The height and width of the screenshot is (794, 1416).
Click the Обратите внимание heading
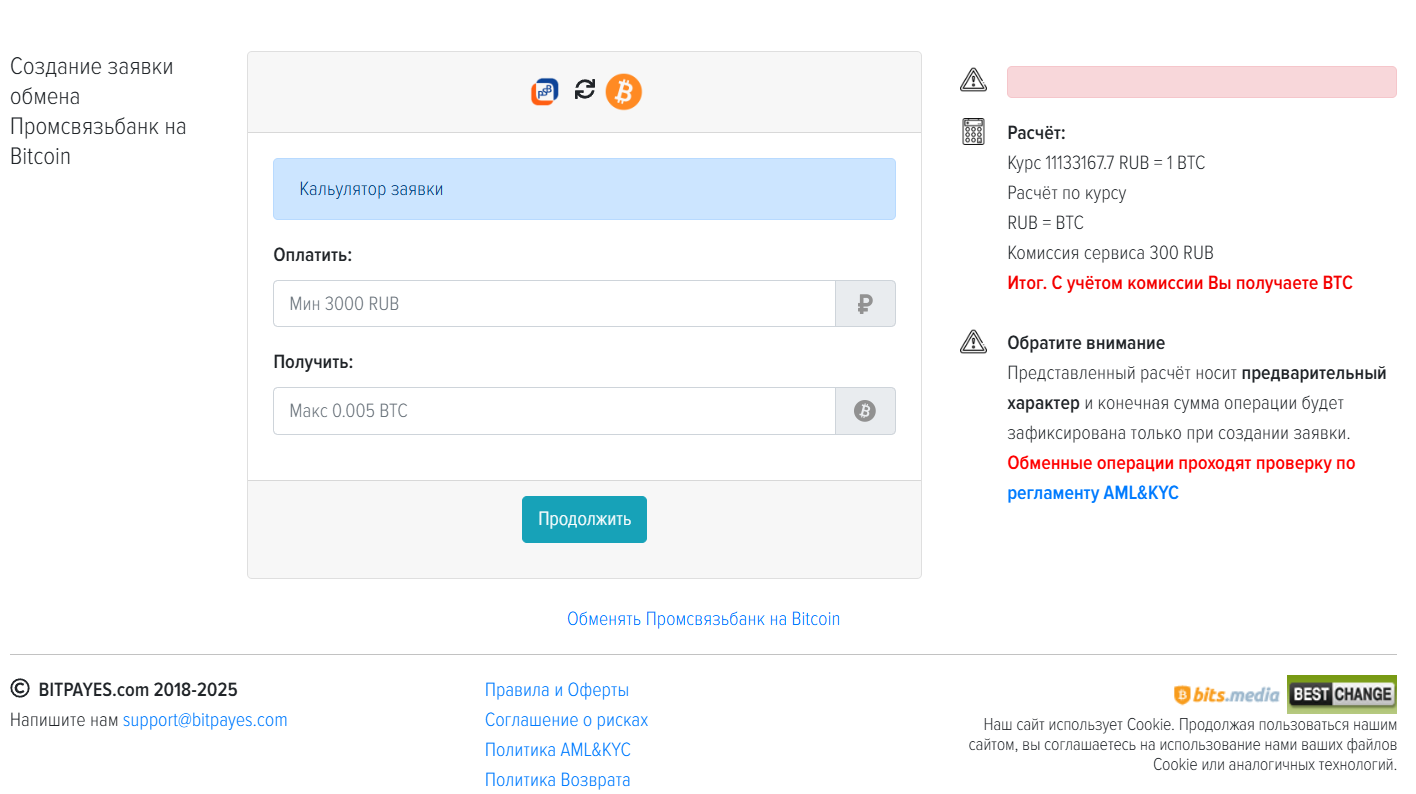click(x=1086, y=343)
